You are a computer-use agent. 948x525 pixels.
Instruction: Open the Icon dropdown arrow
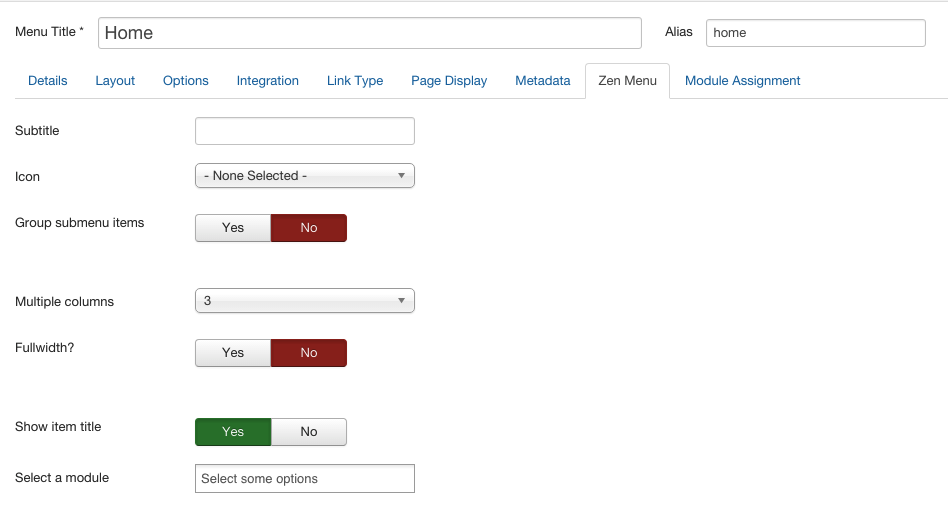[x=401, y=175]
